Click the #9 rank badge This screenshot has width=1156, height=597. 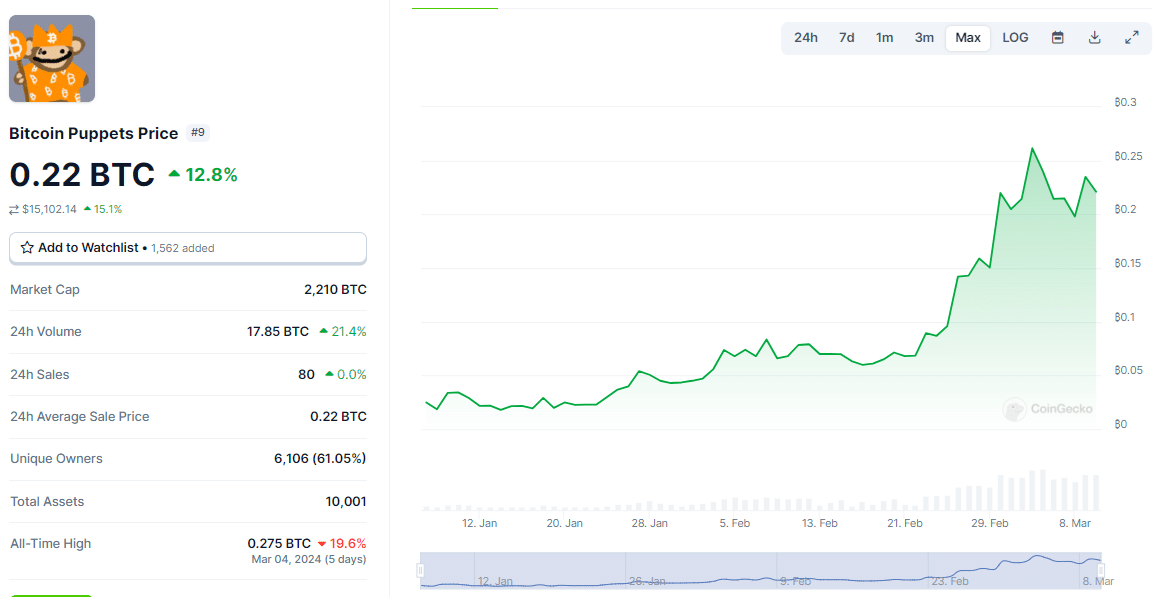198,133
